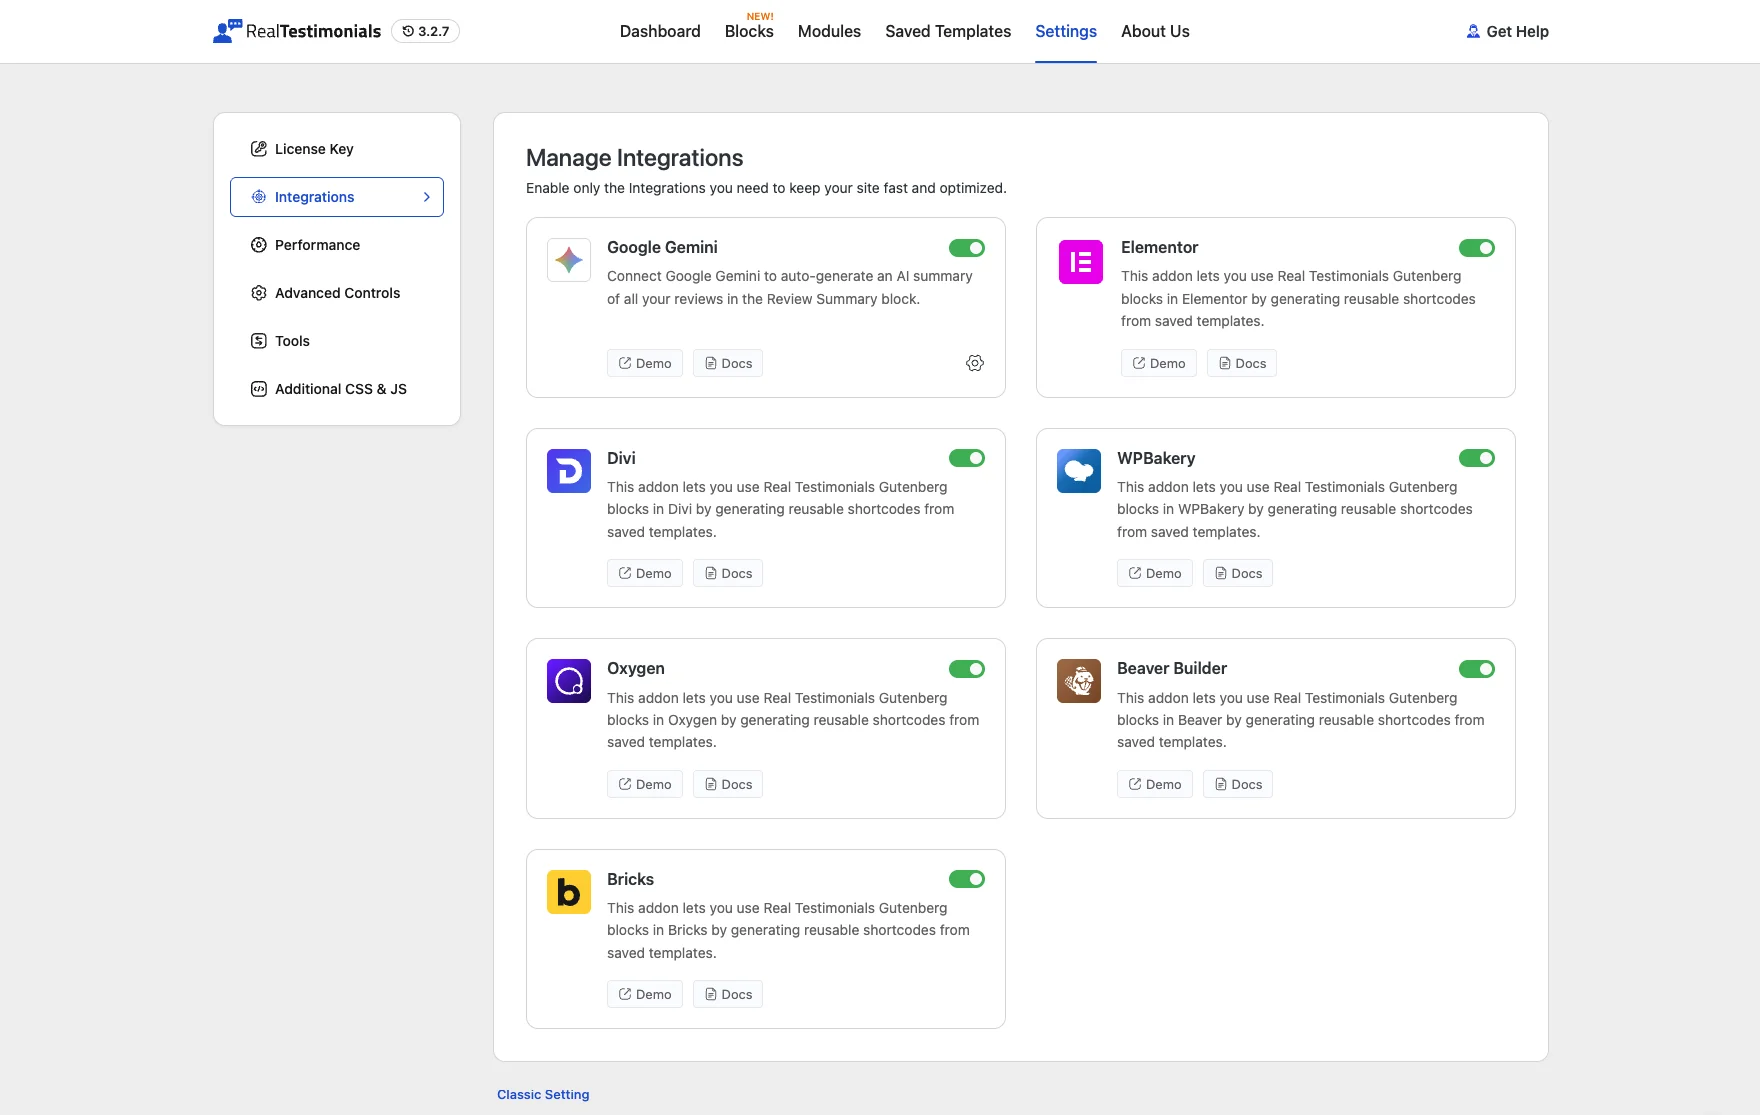Click the Divi logo icon
The image size is (1760, 1115).
[569, 471]
